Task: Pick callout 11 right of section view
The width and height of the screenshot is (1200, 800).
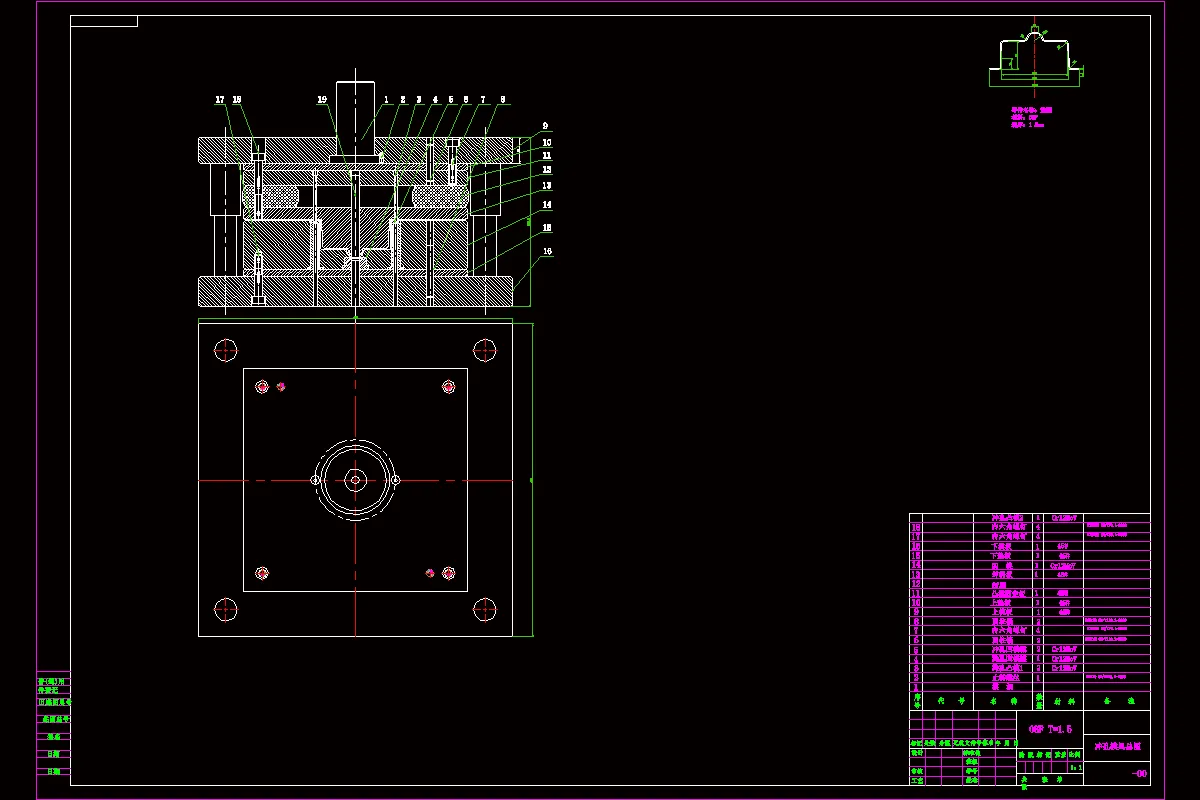Action: tap(547, 155)
